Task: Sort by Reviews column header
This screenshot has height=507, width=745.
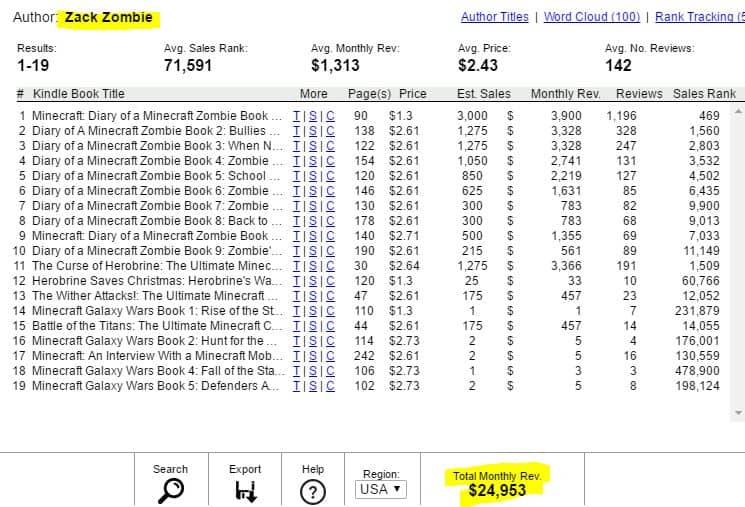Action: point(639,94)
